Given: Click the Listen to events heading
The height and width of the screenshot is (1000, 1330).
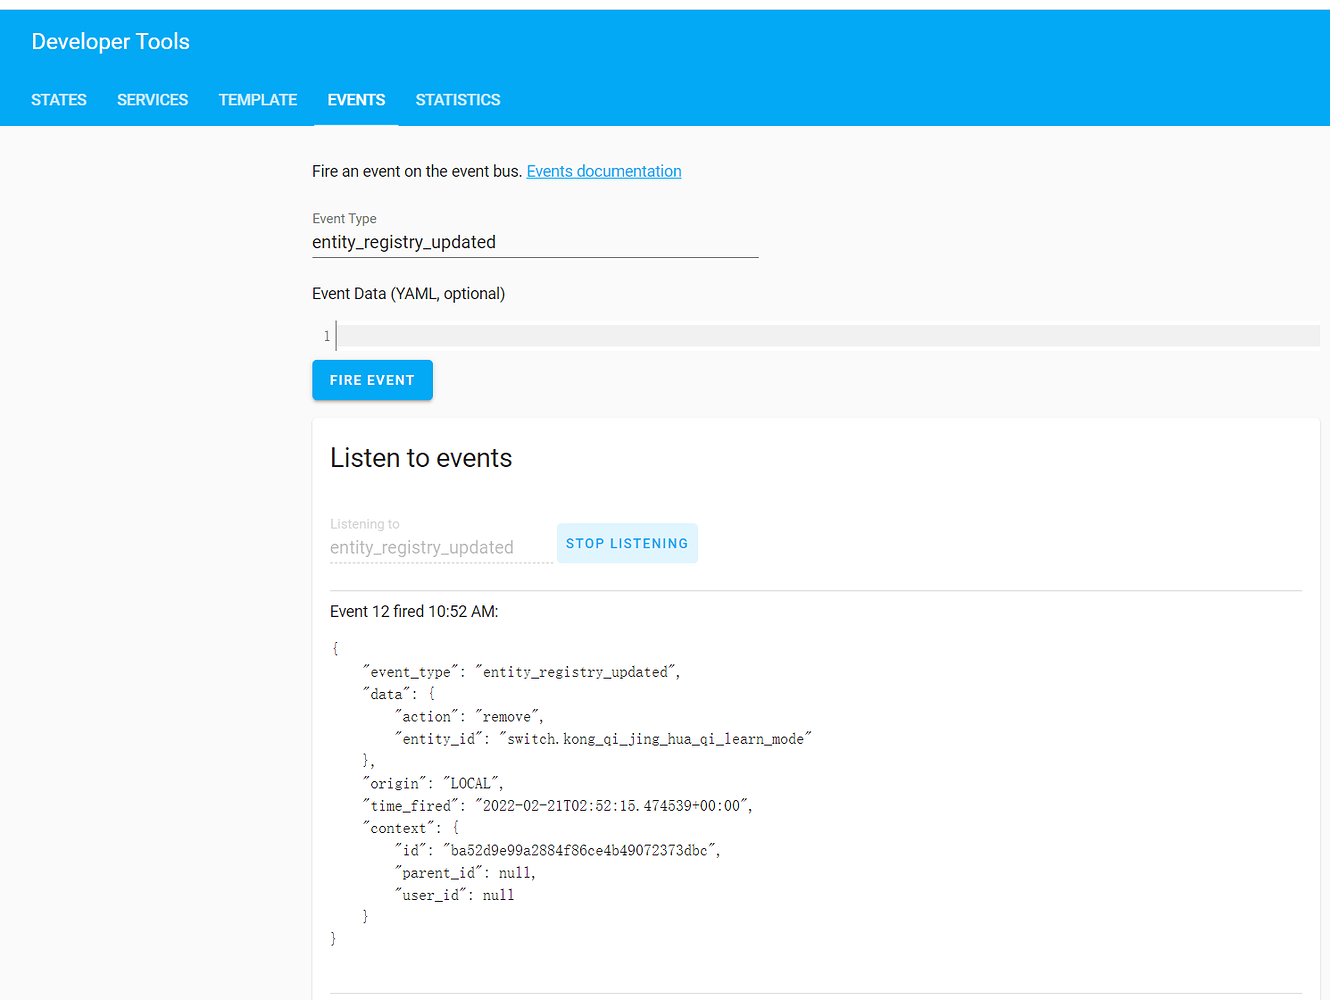Looking at the screenshot, I should coord(421,458).
